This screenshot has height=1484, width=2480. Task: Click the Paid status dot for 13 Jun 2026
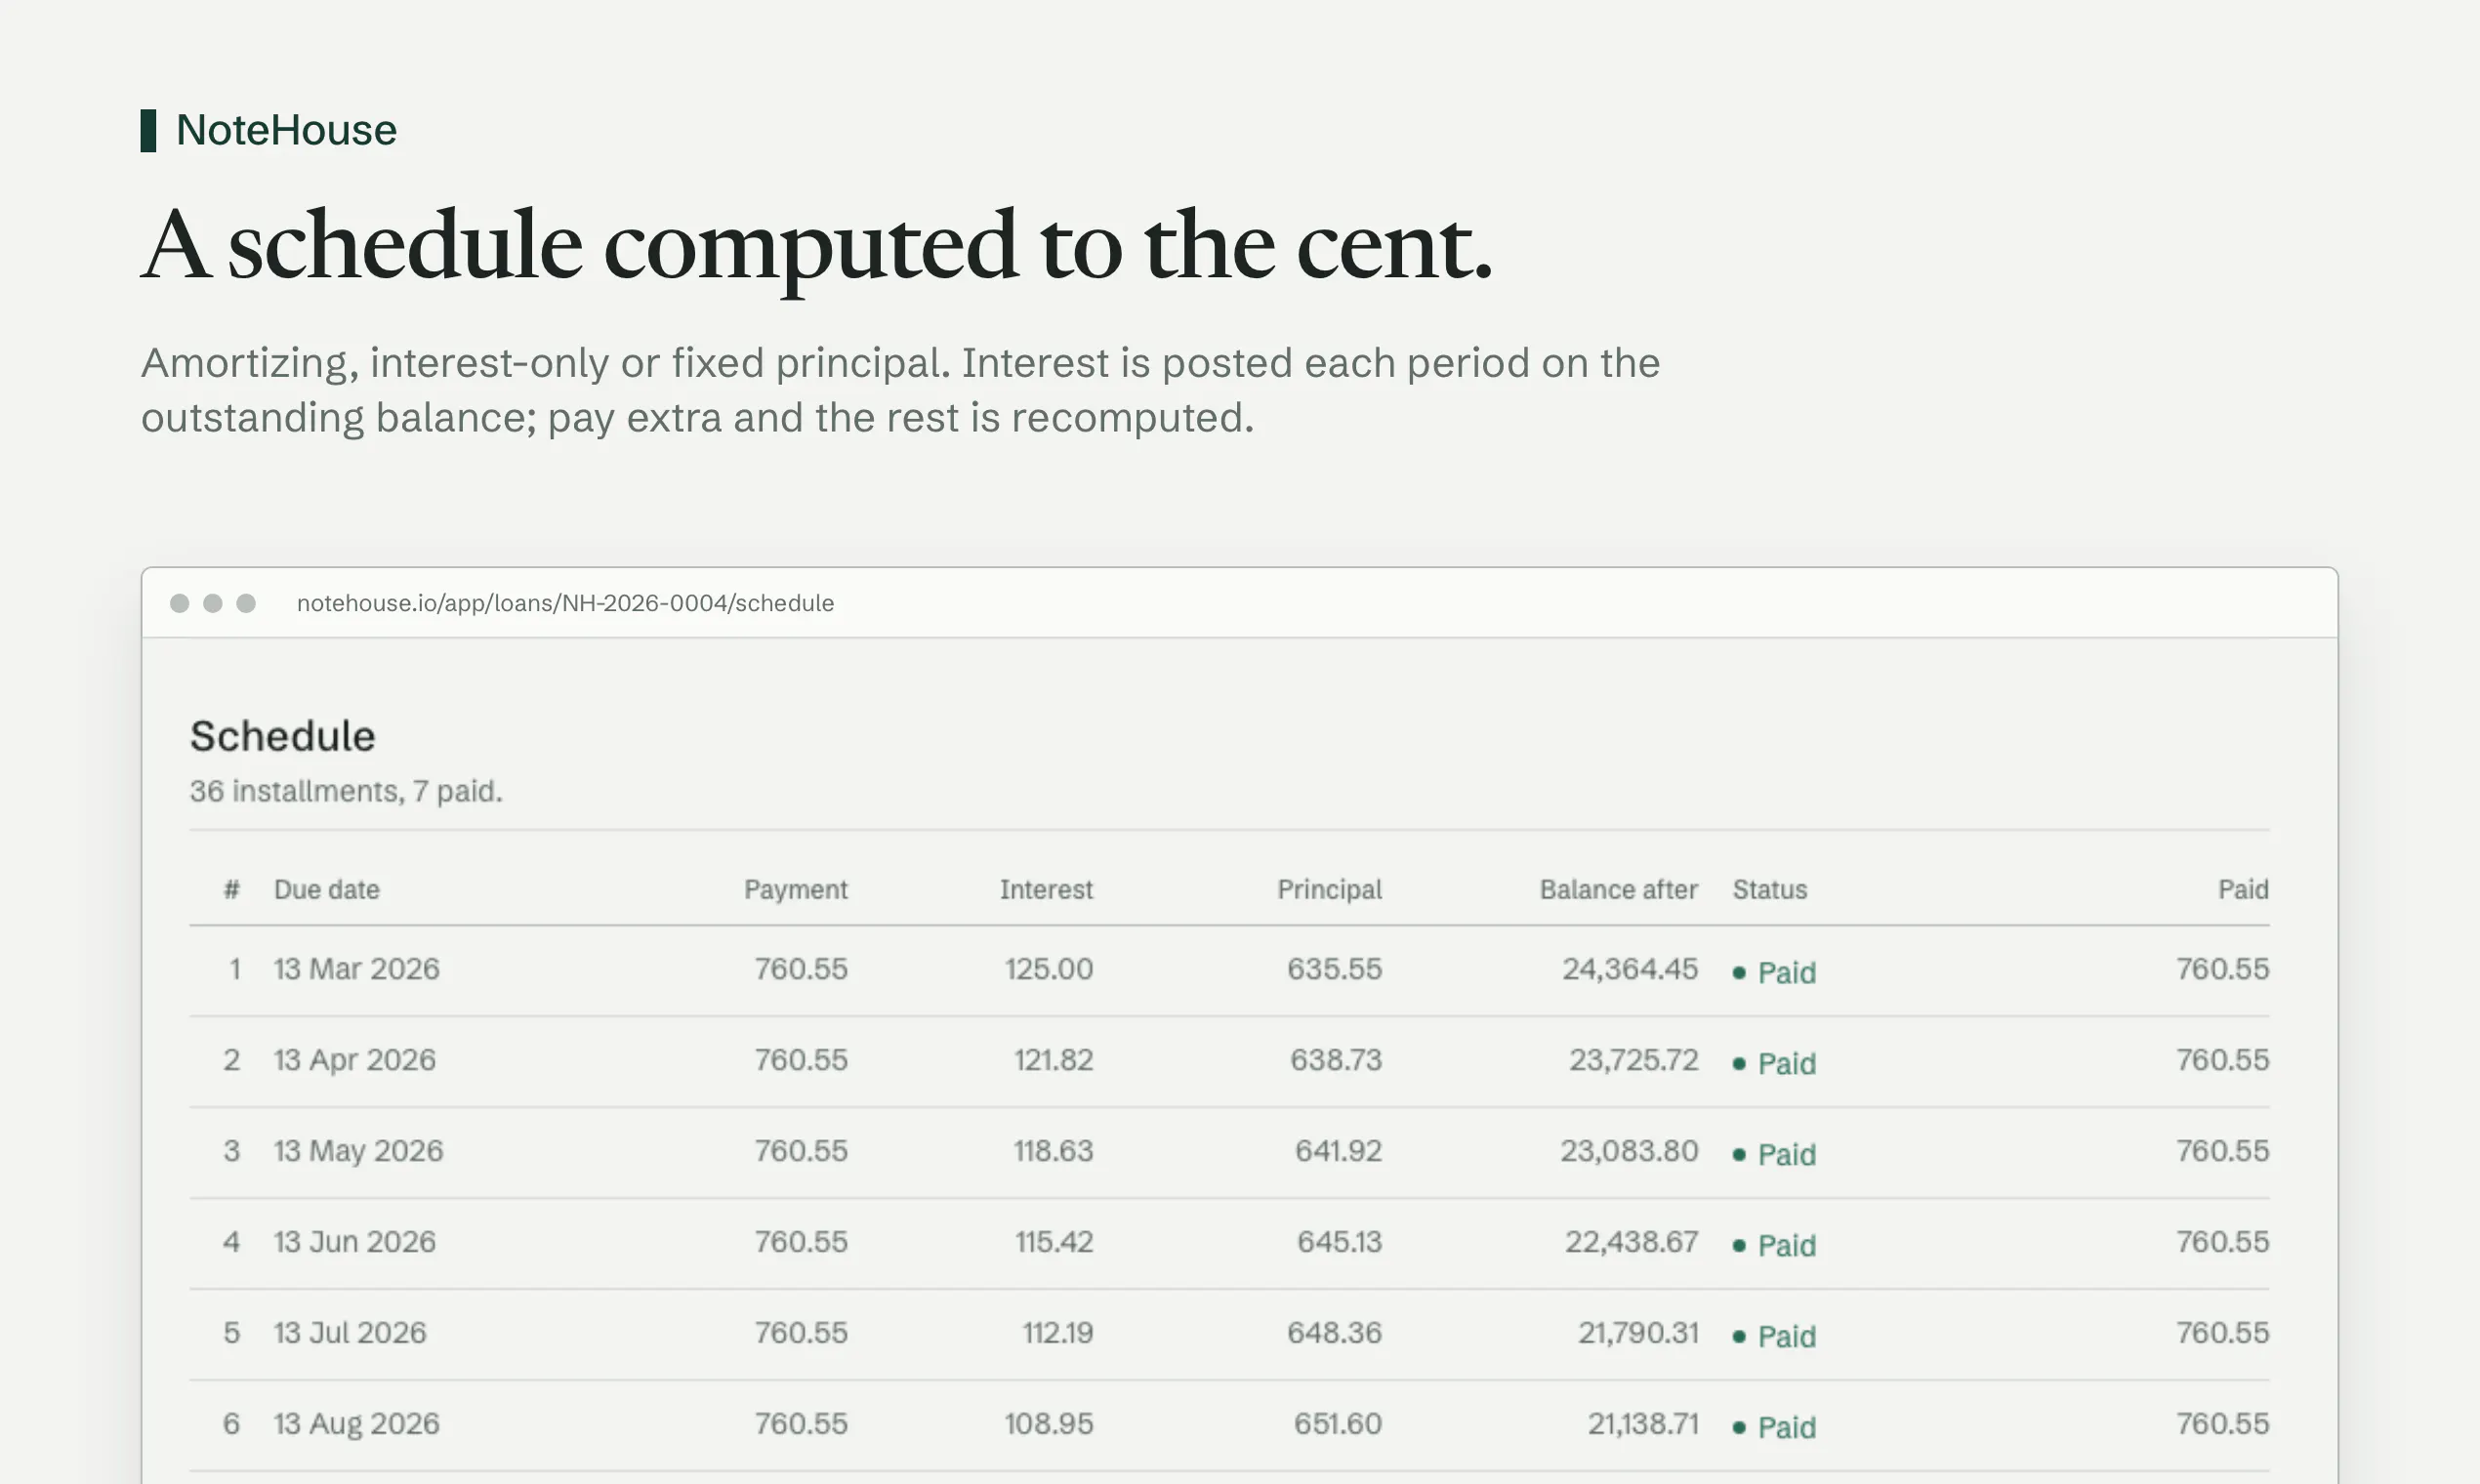tap(1739, 1246)
